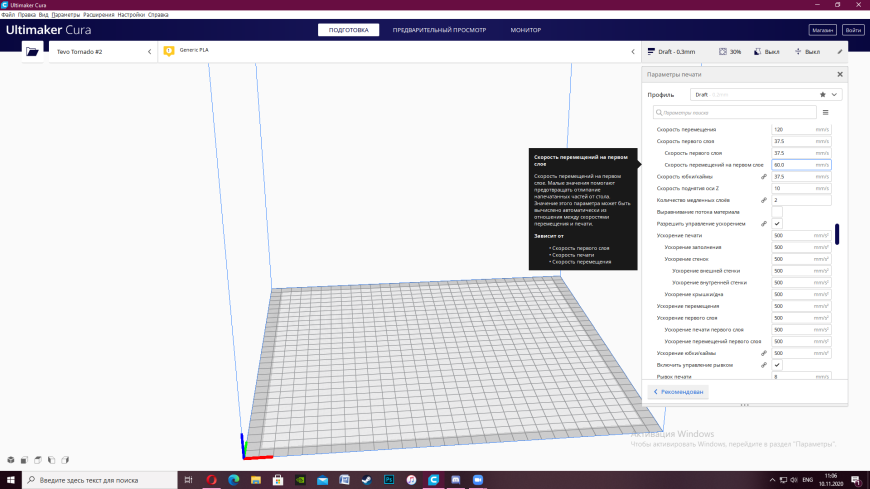
Task: Switch to front view cube icon
Action: point(24,460)
